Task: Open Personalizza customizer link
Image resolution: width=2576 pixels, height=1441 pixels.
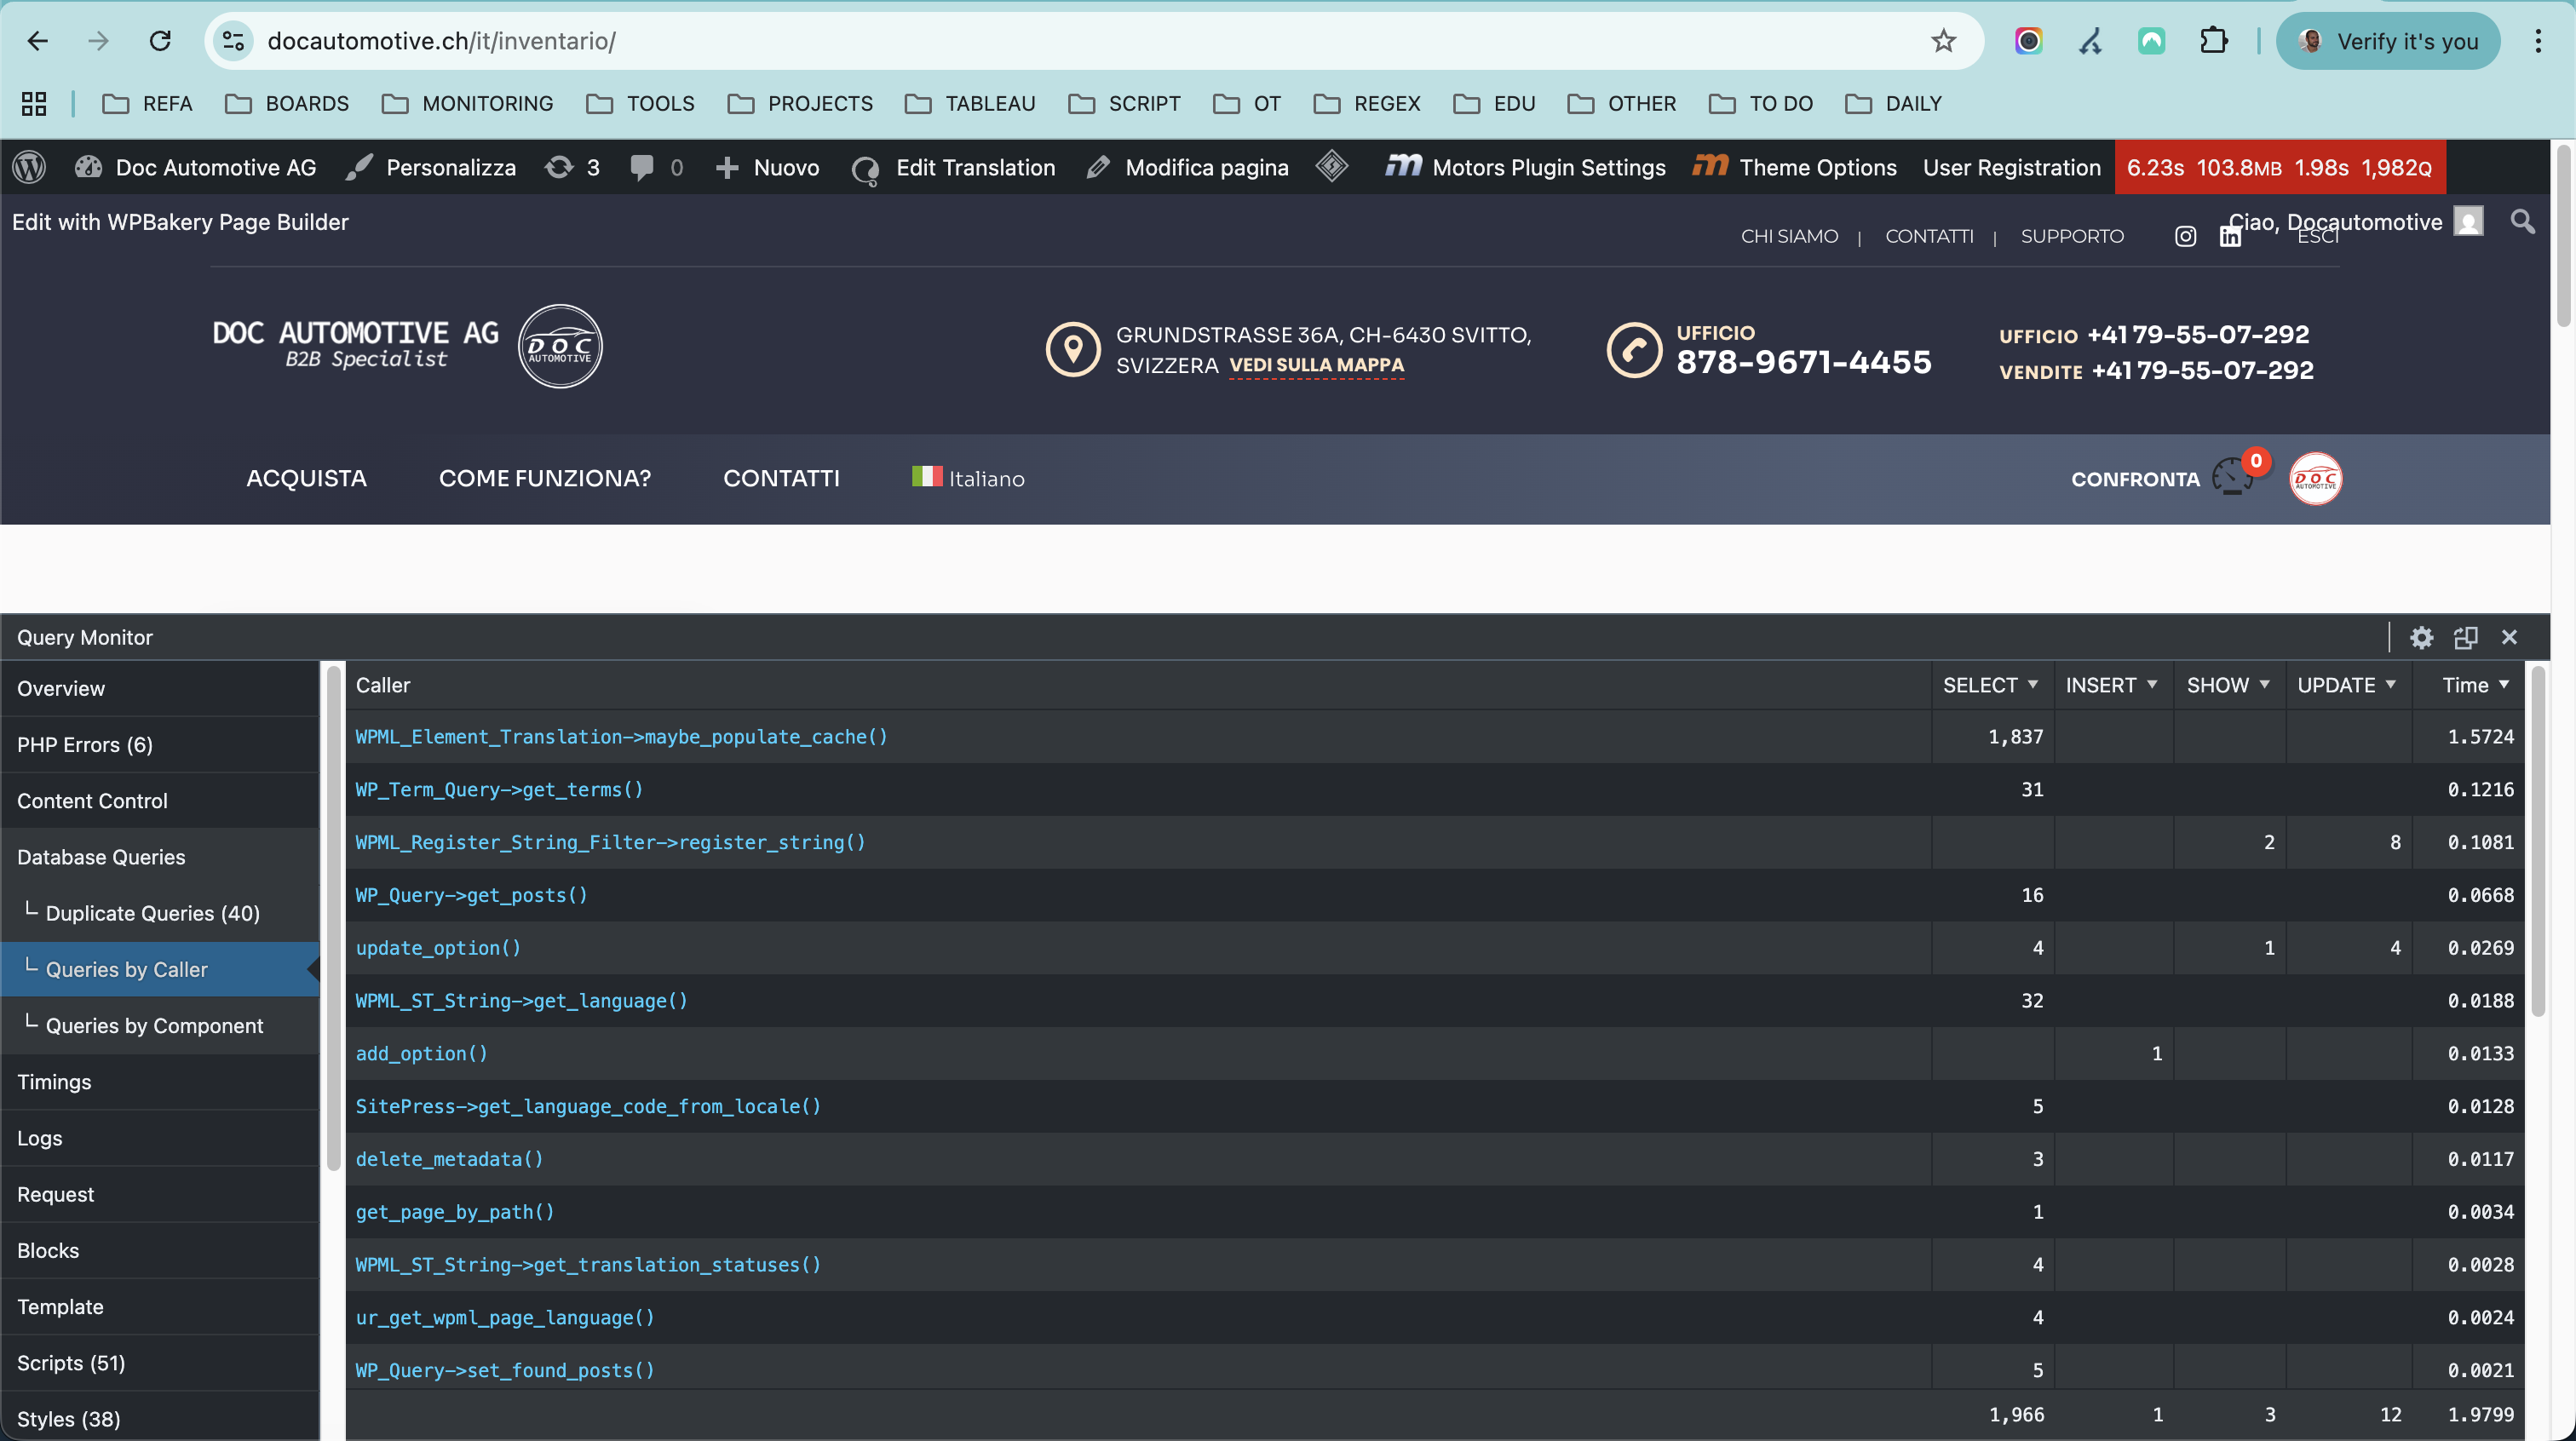Action: point(431,167)
